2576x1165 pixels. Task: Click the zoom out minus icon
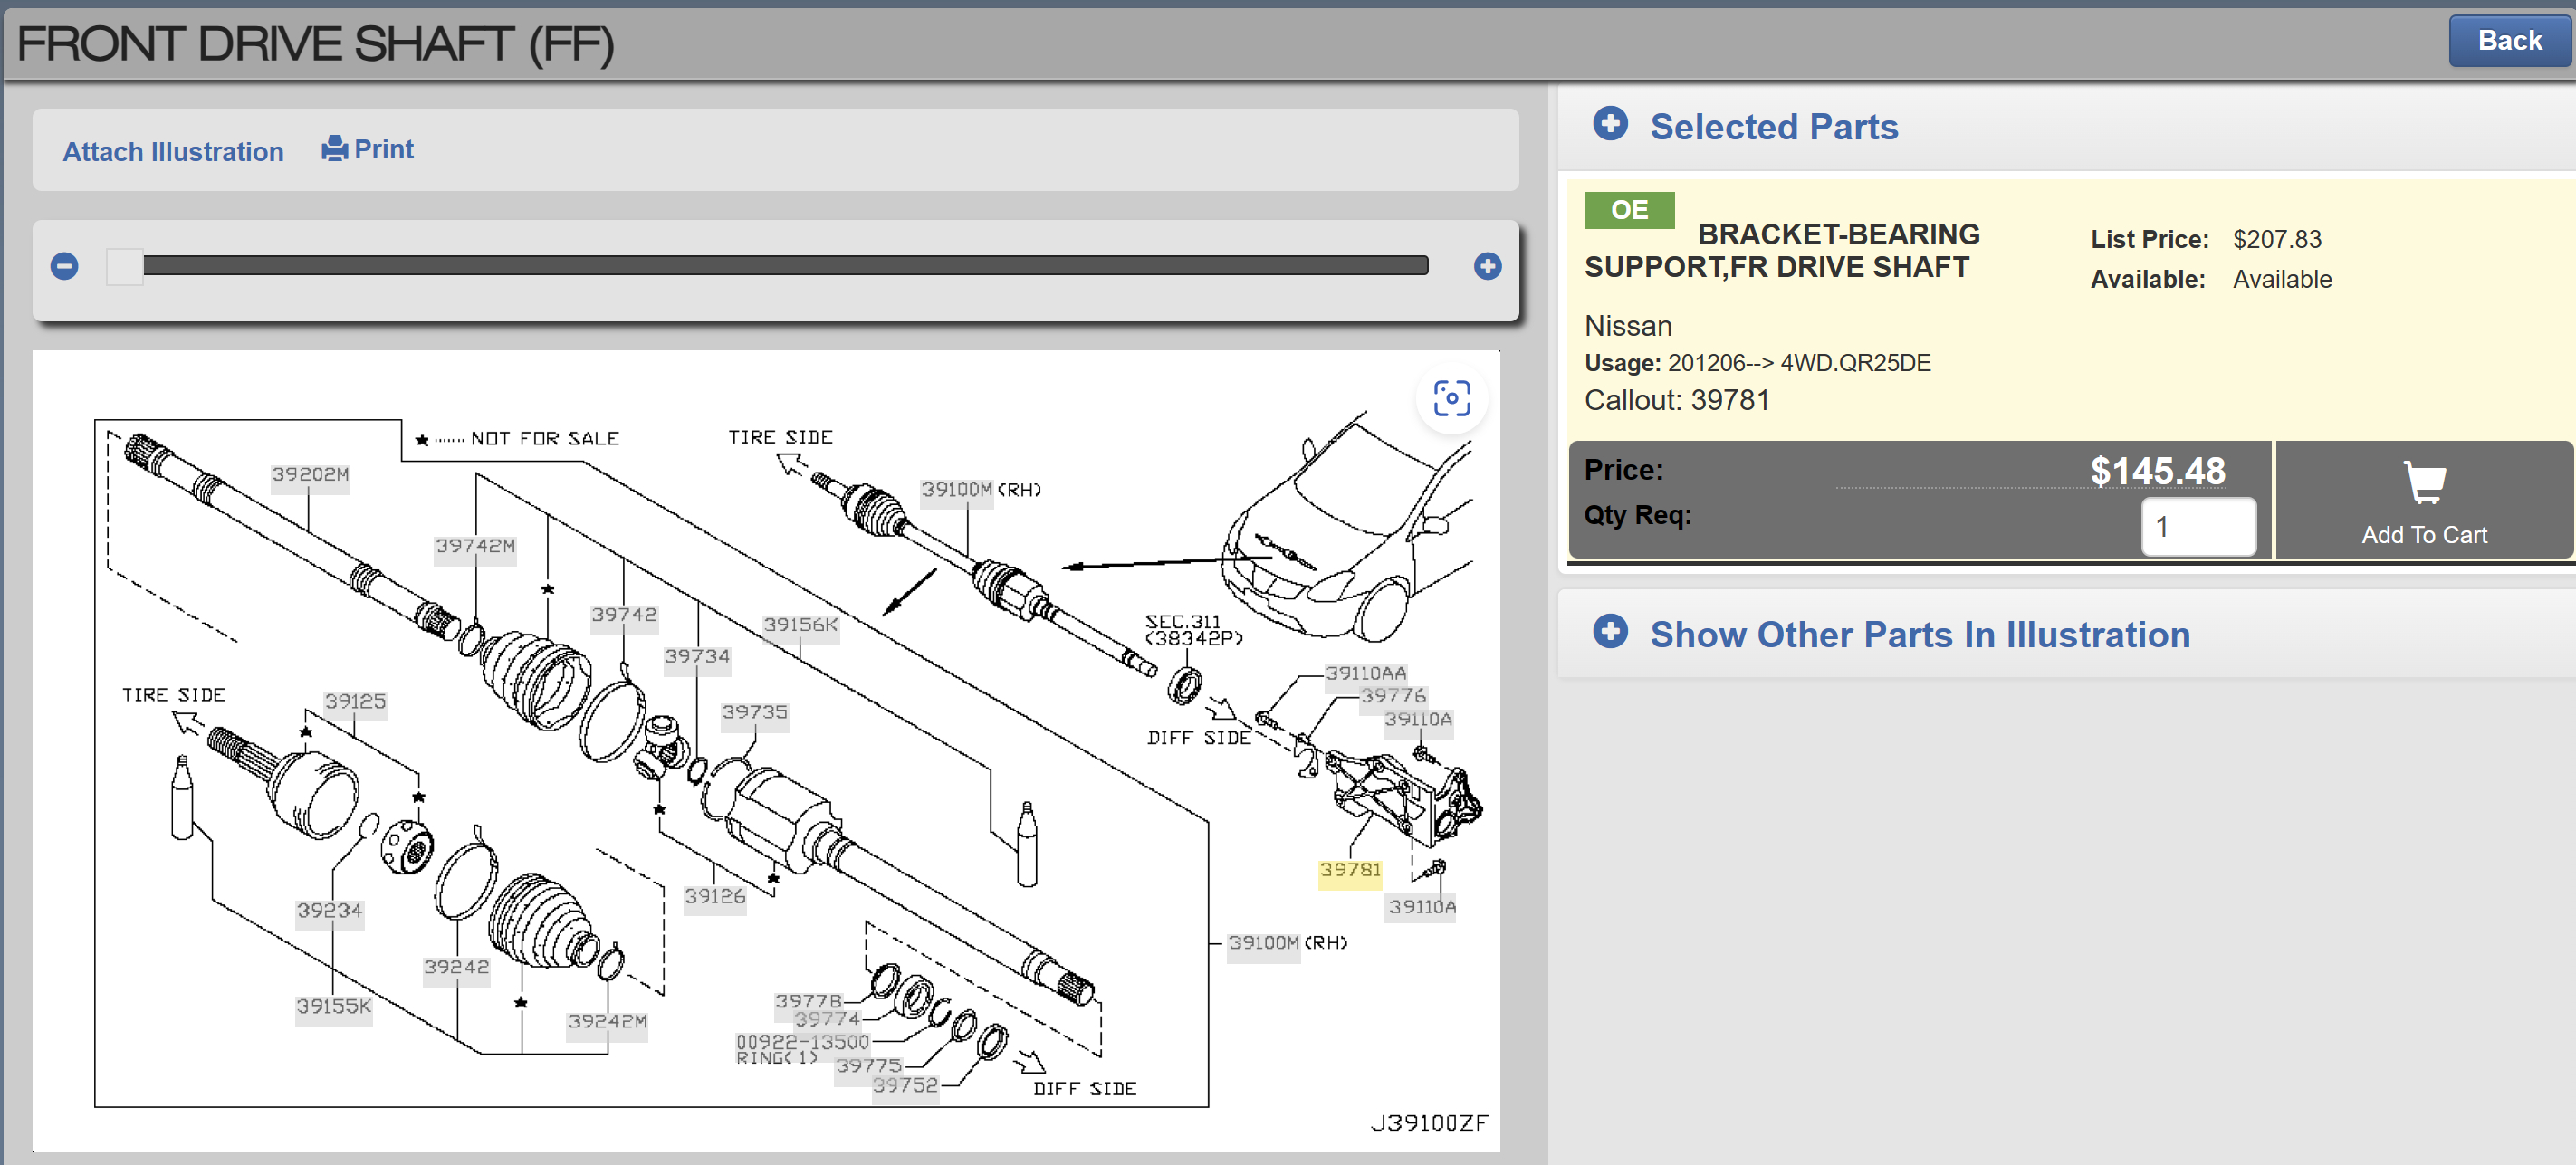(65, 266)
